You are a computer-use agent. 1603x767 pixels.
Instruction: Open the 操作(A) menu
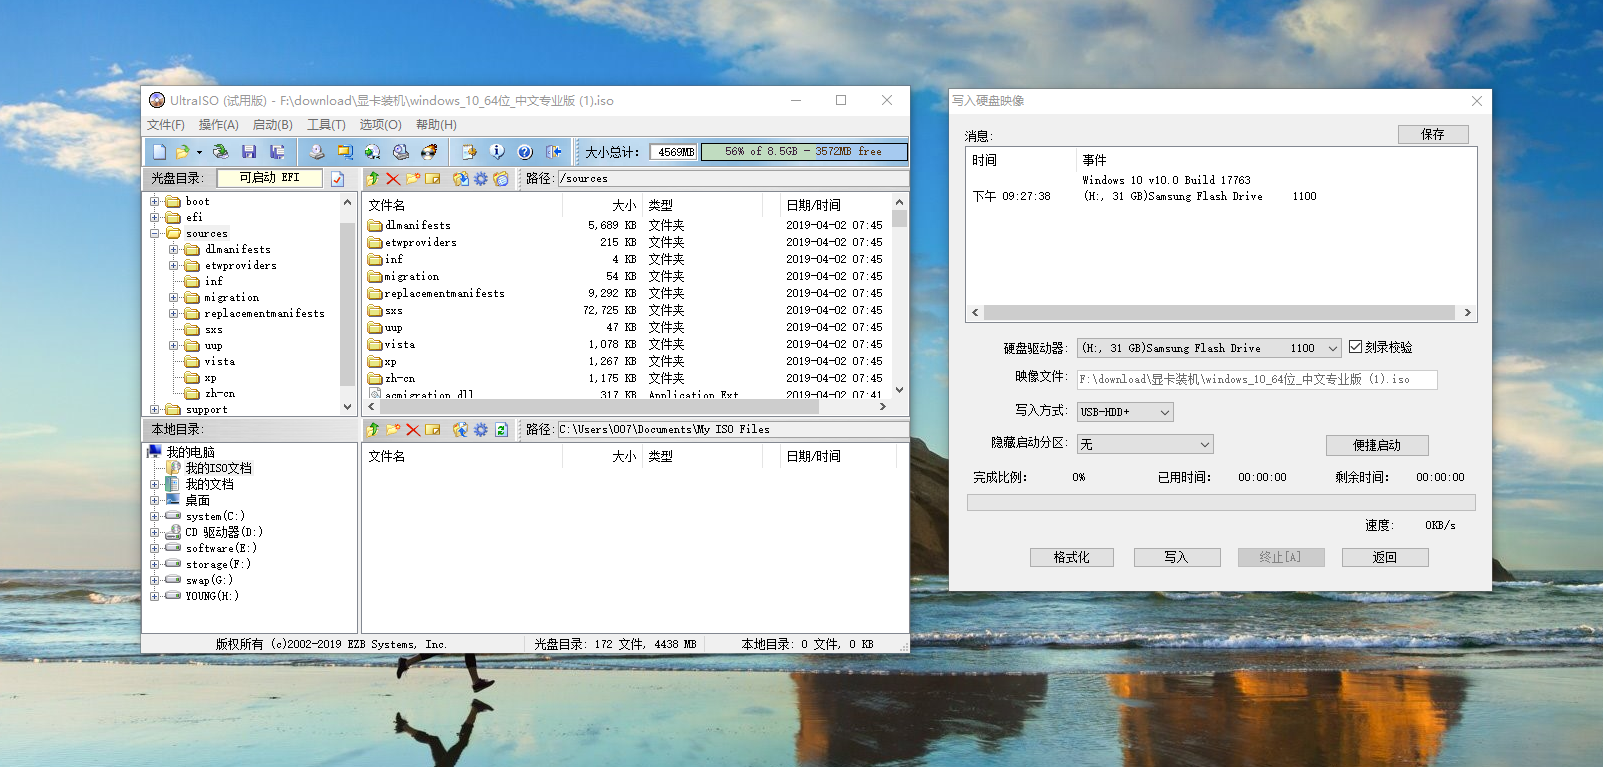[218, 125]
